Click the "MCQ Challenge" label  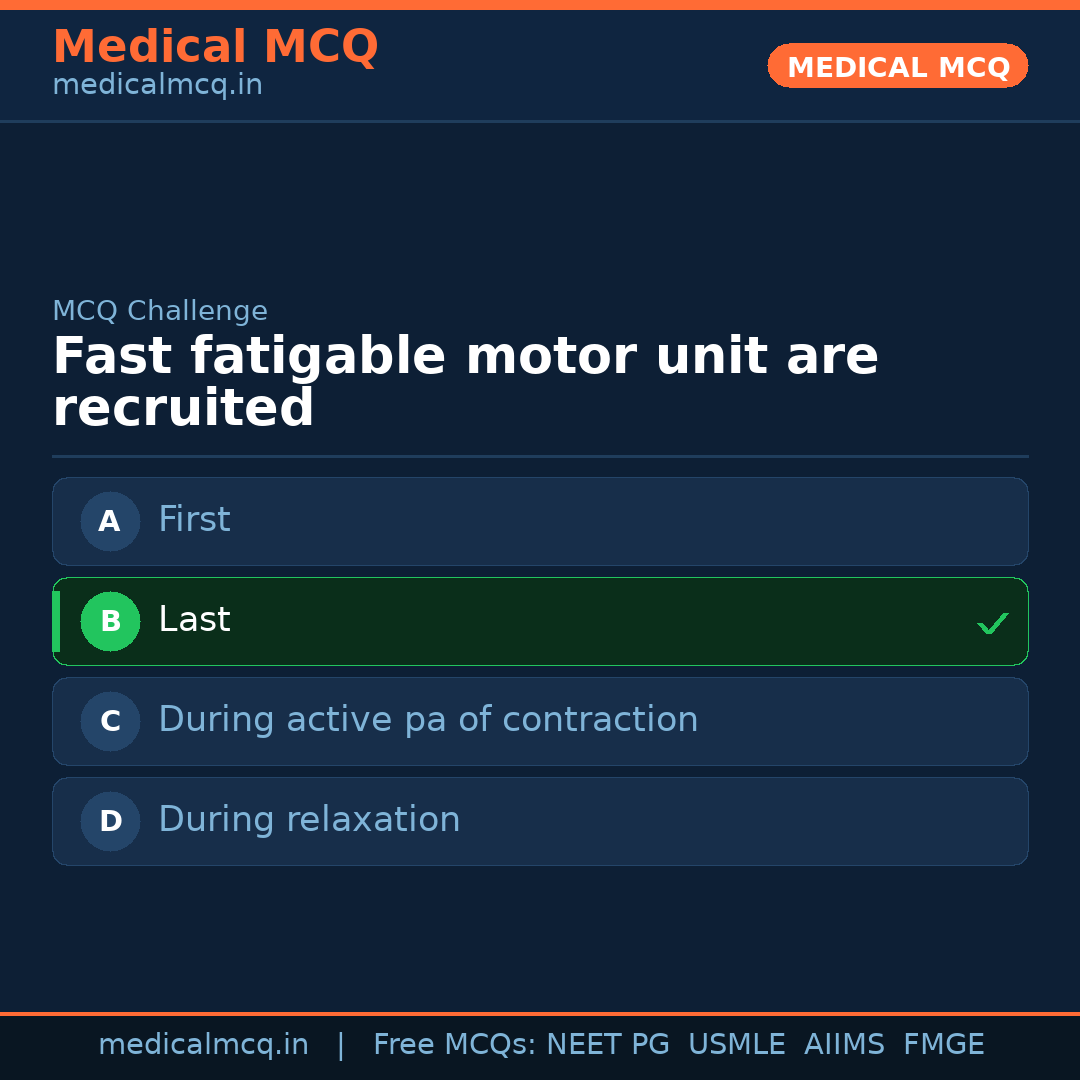(160, 311)
